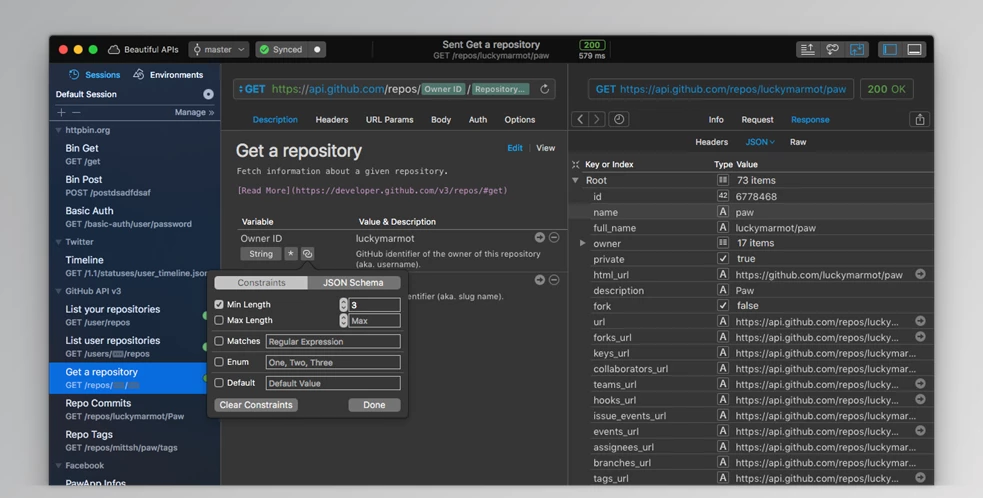The height and width of the screenshot is (498, 983).
Task: Click the arrow icon next to the html_url value
Action: click(x=920, y=274)
